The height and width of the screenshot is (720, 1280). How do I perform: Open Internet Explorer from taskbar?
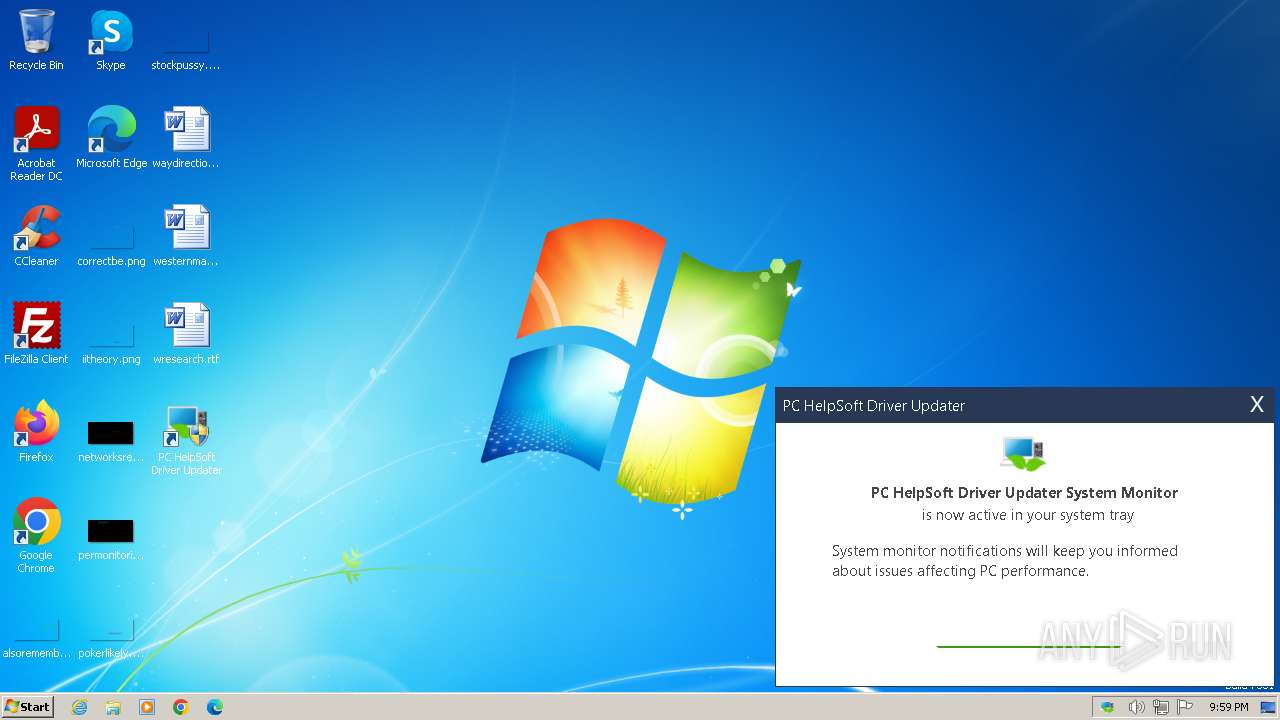[79, 707]
